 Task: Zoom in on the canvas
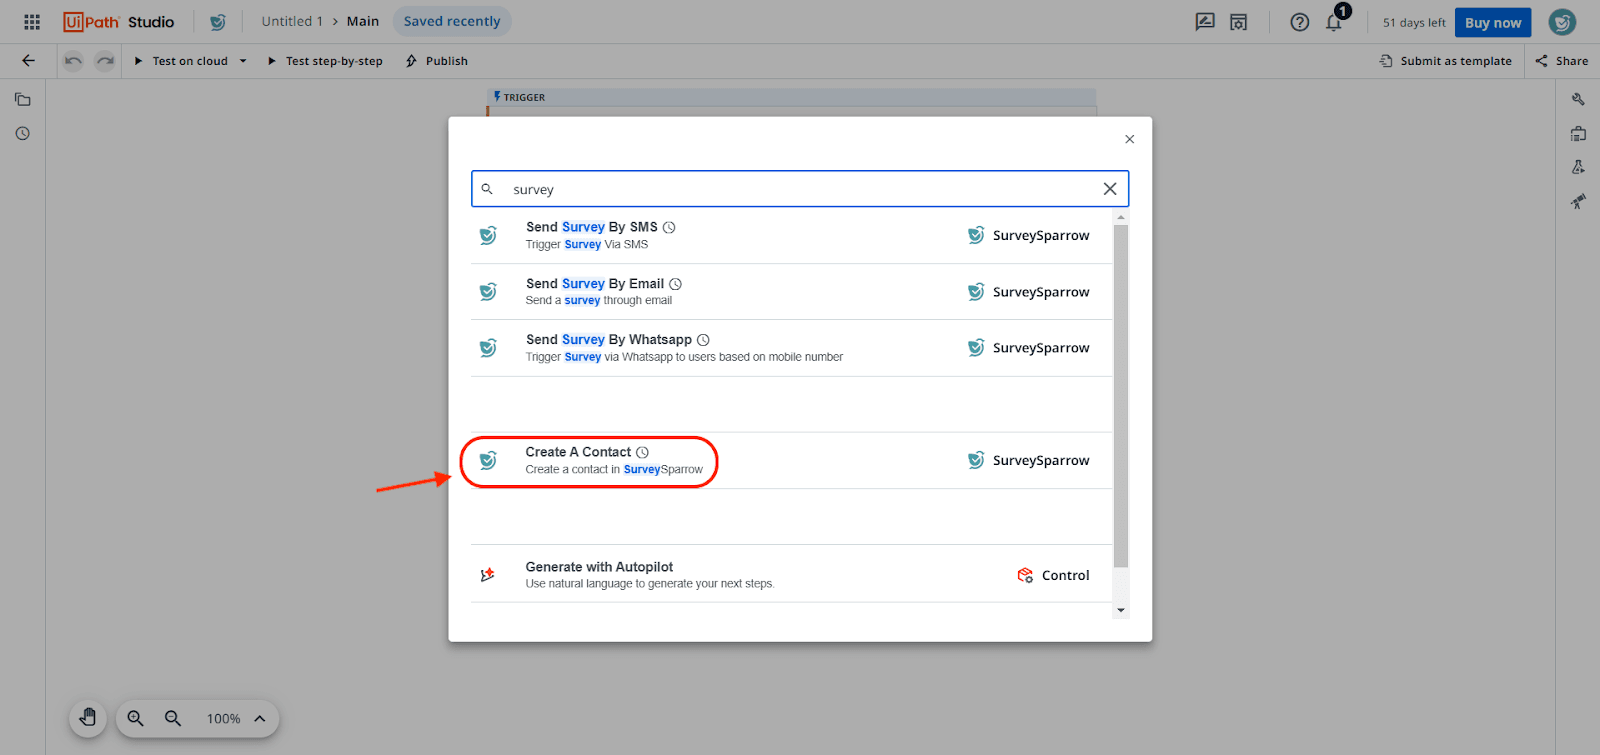point(136,718)
